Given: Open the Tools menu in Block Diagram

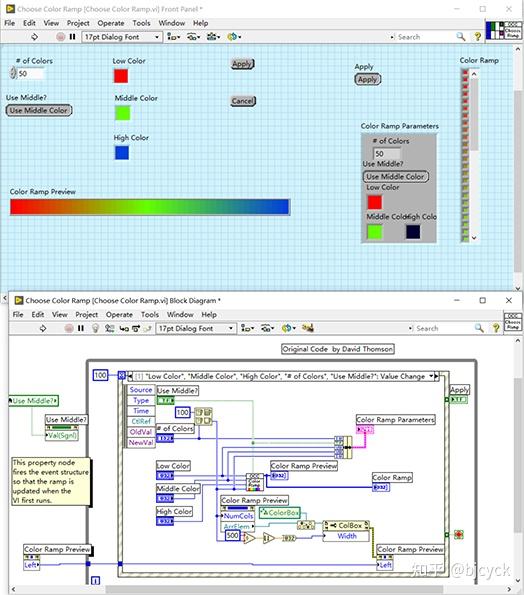Looking at the screenshot, I should (x=150, y=315).
